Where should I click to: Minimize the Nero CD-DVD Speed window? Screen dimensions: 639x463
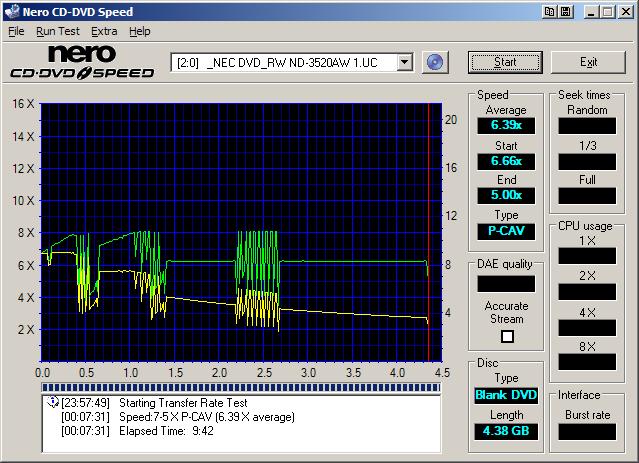tap(591, 11)
